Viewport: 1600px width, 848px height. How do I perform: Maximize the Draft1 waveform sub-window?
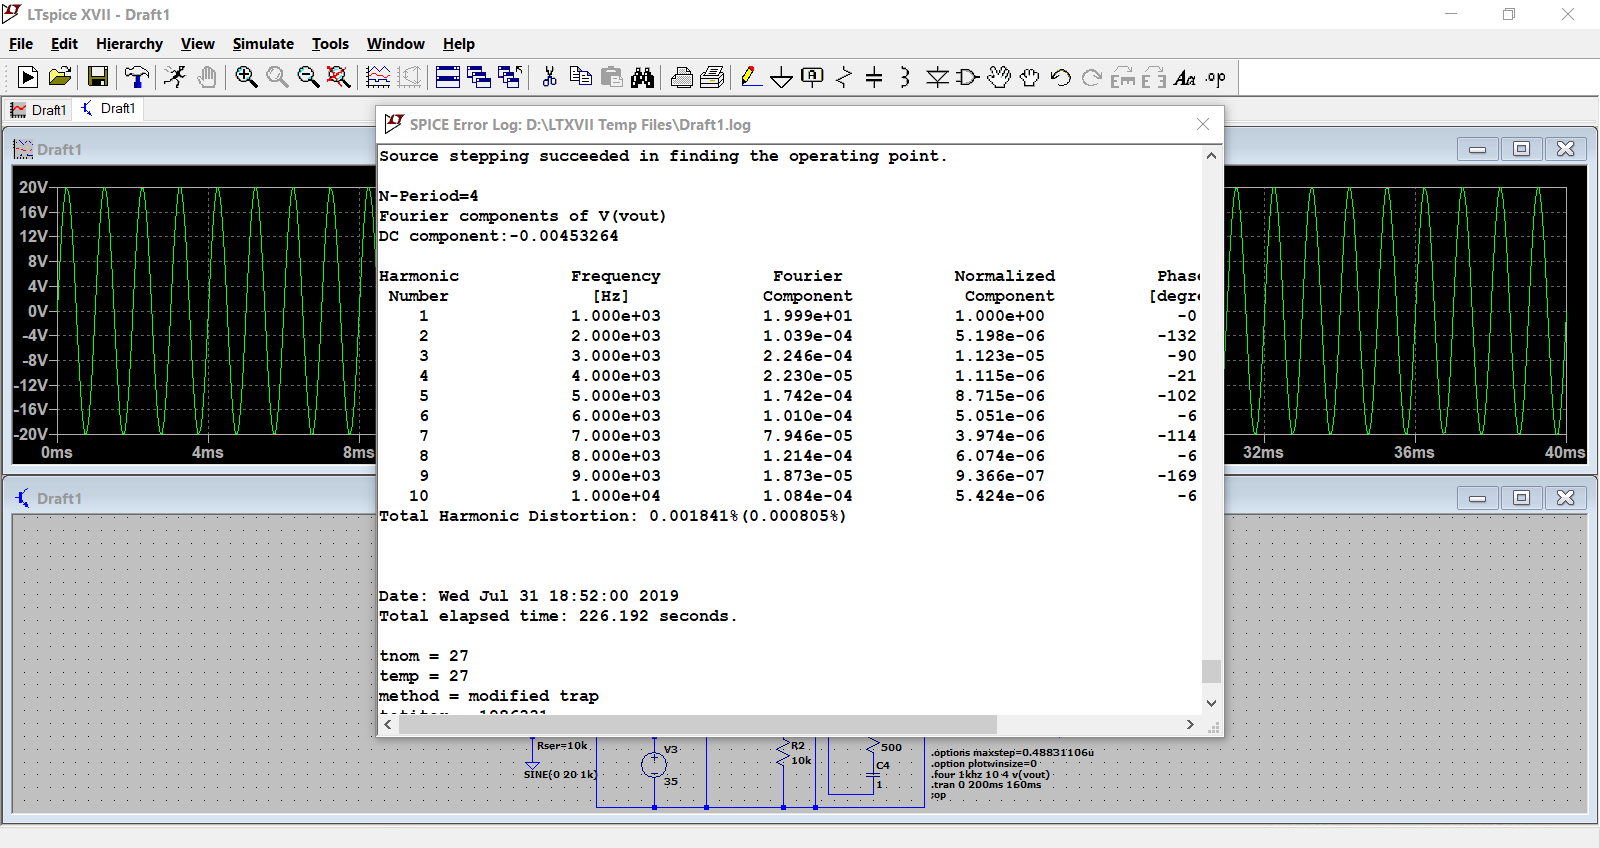coord(1521,149)
